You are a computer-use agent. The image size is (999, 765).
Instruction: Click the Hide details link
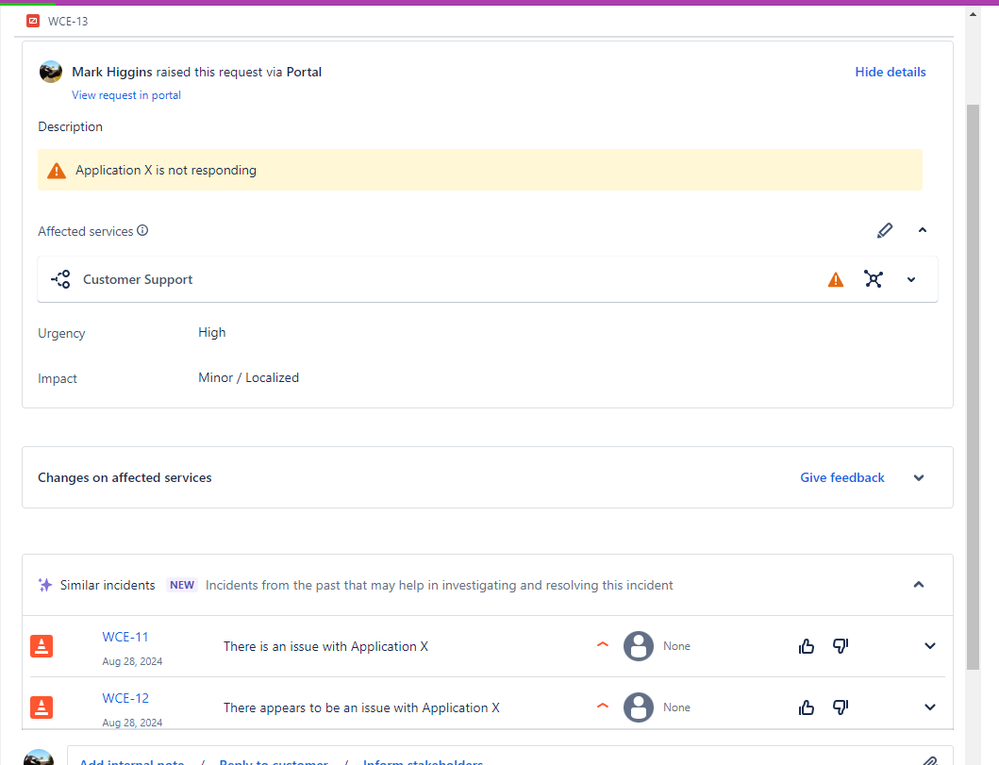coord(890,71)
